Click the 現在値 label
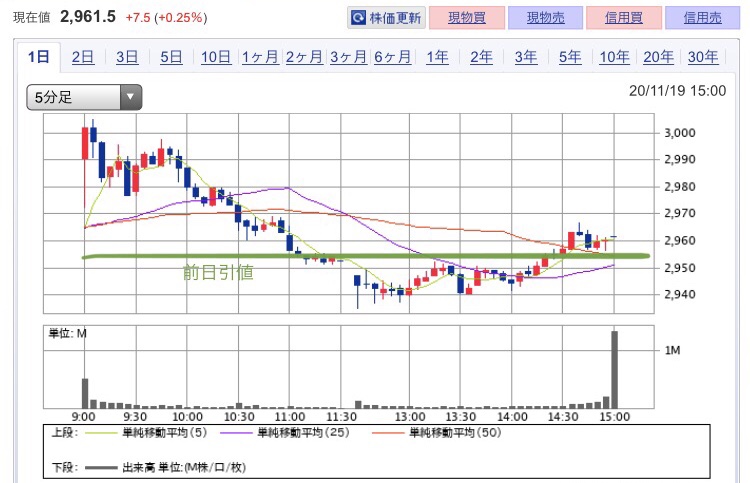 (x=32, y=18)
